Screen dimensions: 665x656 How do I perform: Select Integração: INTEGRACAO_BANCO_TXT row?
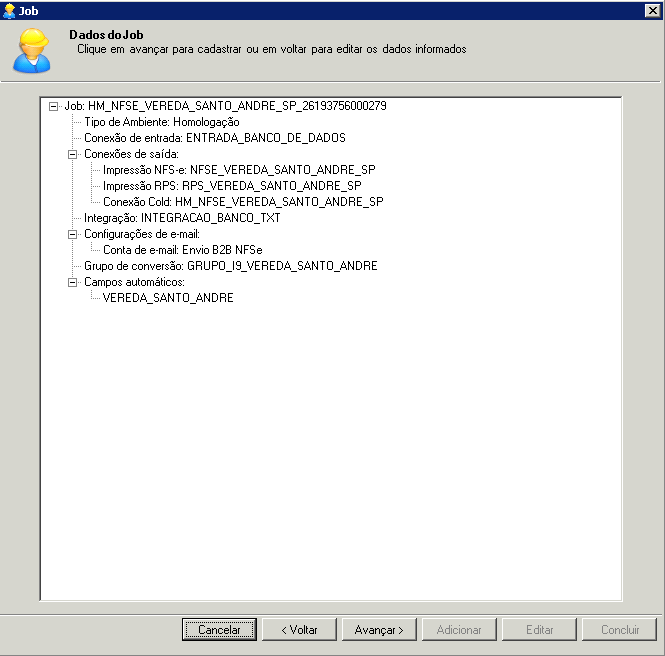tap(182, 218)
